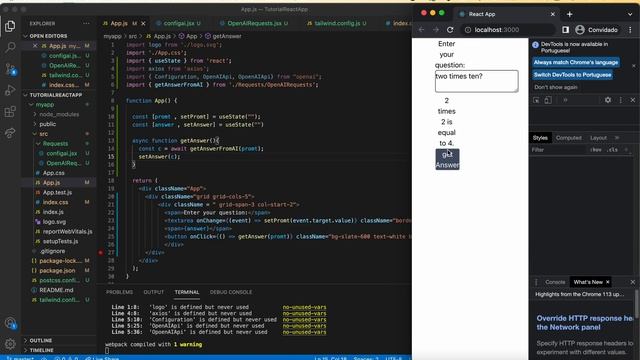Open the Search view in activity bar
Screen dimensions: 640x360
coord(10,47)
